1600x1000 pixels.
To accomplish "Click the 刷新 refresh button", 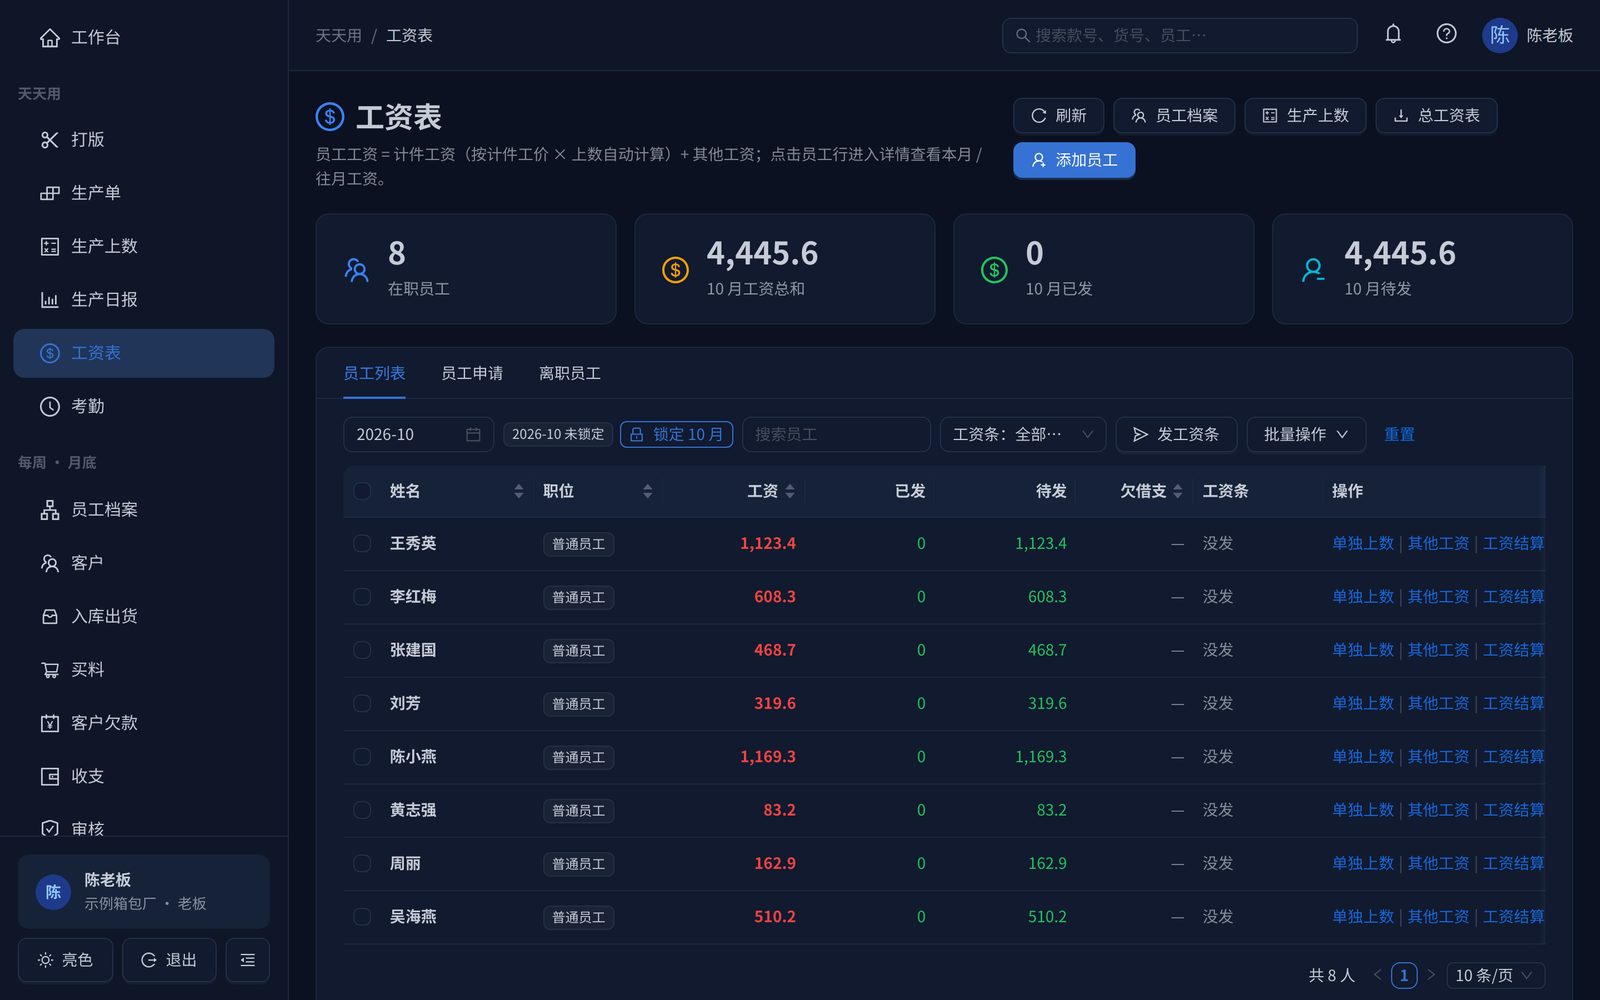I will pyautogui.click(x=1058, y=116).
